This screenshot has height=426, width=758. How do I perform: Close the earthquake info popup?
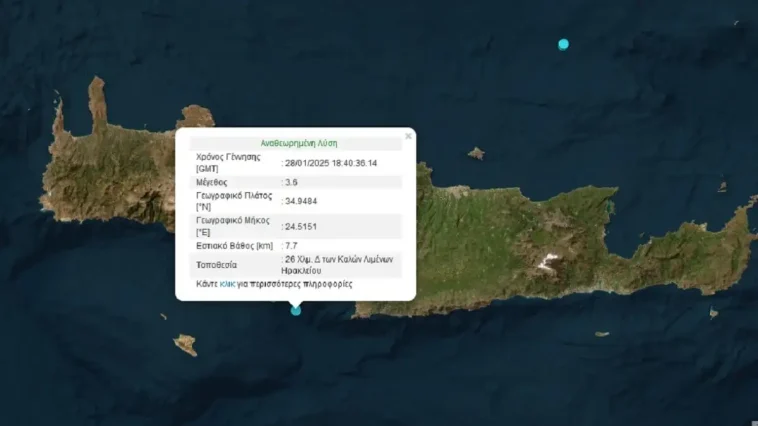408,136
